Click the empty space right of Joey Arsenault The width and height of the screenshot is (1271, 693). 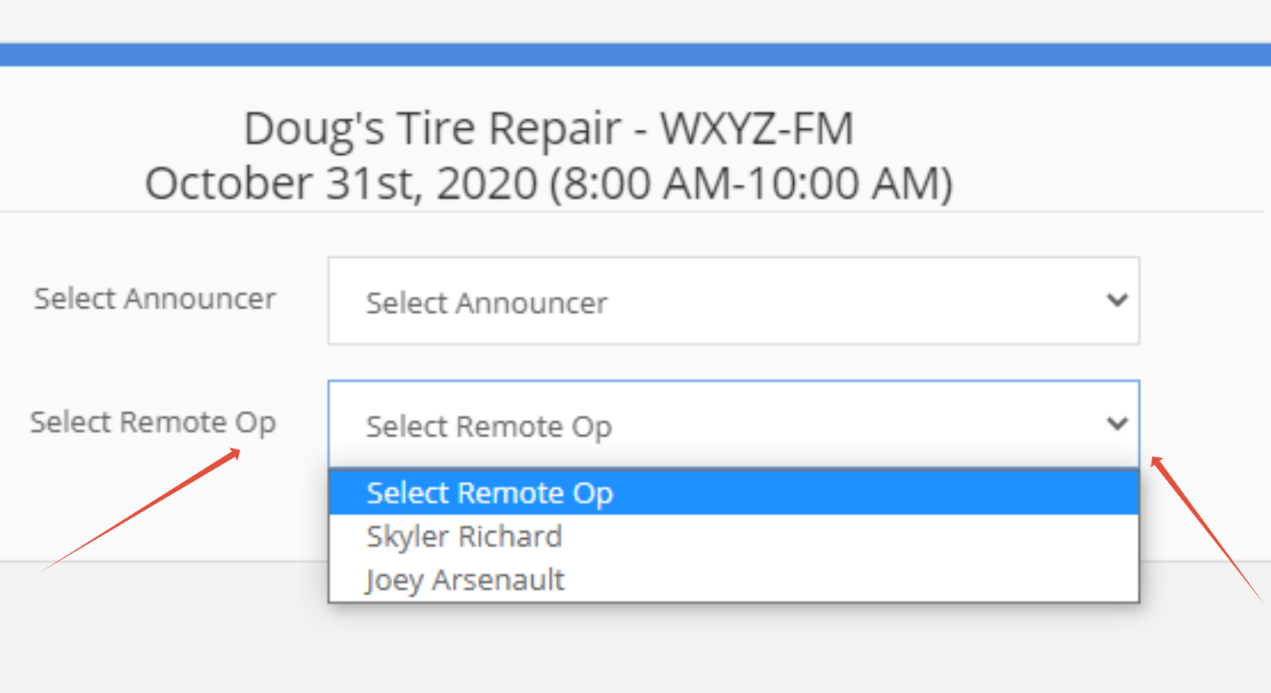850,580
